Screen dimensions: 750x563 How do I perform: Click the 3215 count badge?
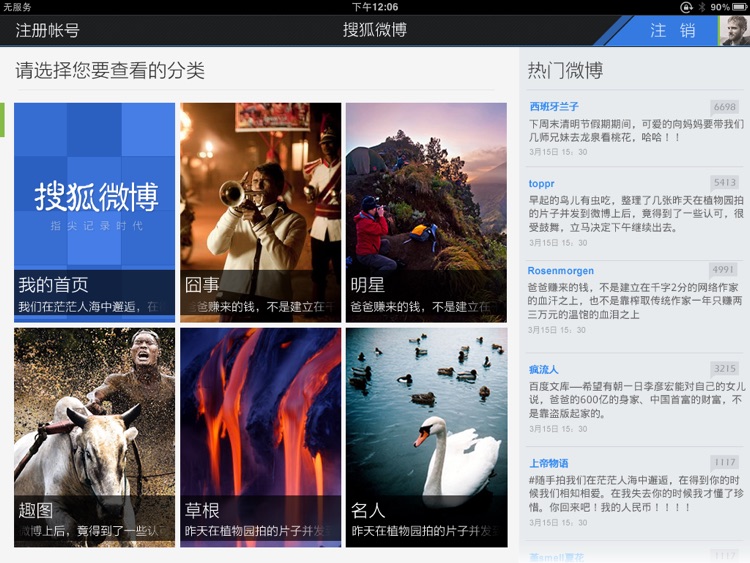pos(724,368)
